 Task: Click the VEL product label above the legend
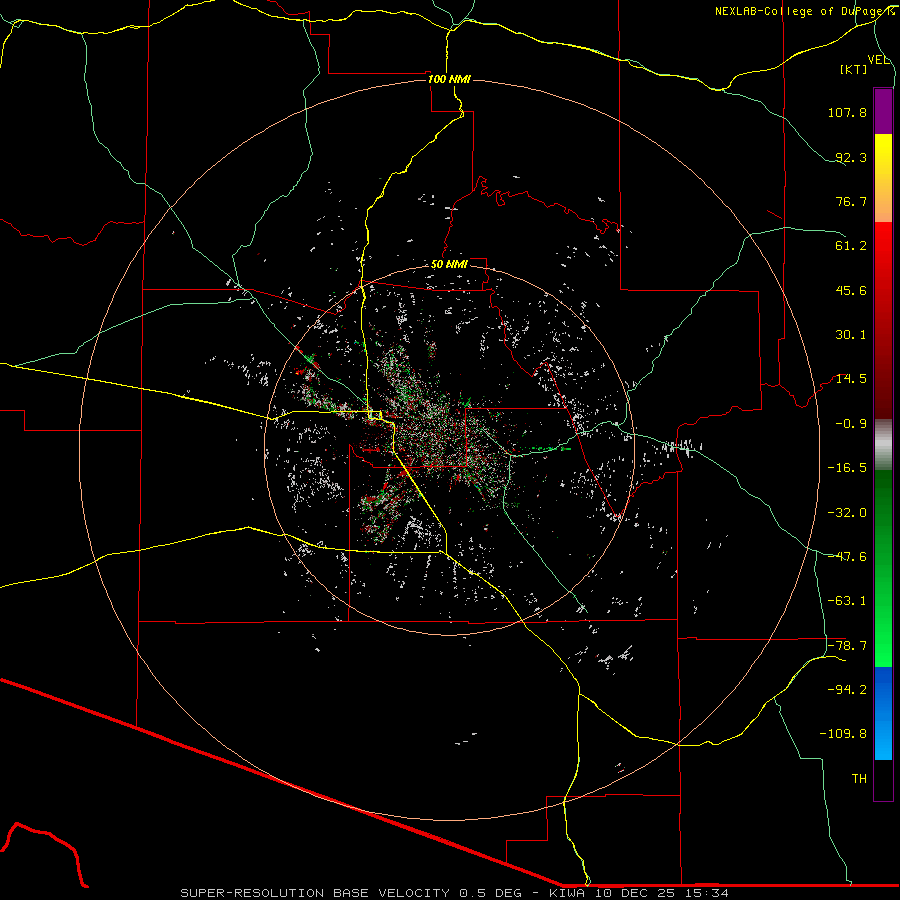coord(878,60)
